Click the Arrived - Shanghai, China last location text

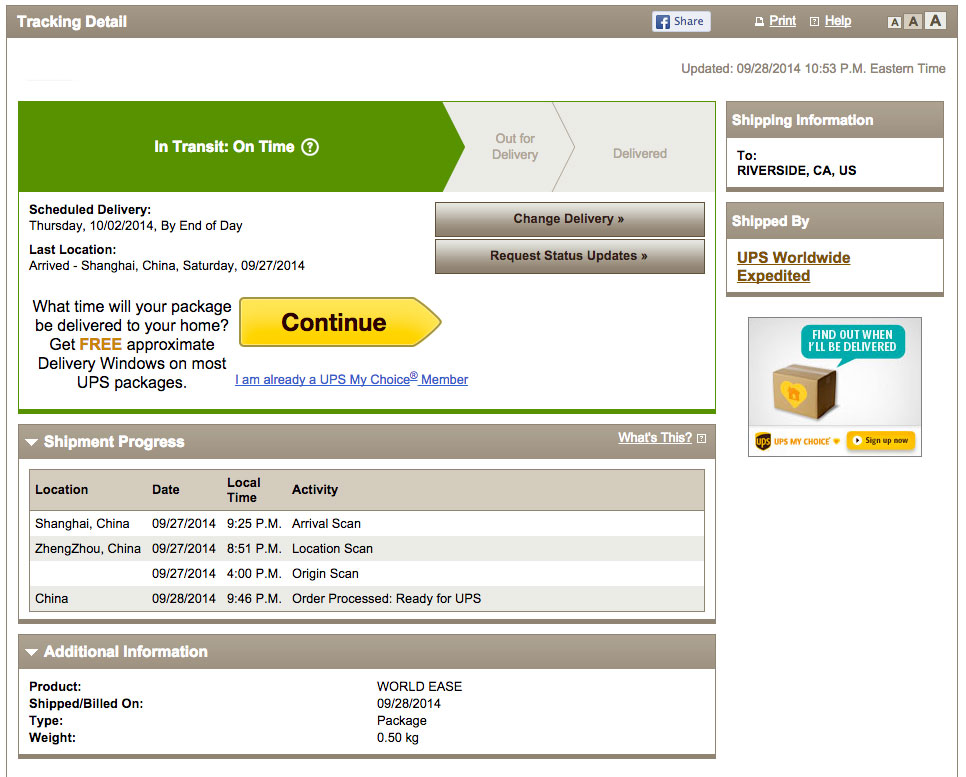pyautogui.click(x=166, y=266)
